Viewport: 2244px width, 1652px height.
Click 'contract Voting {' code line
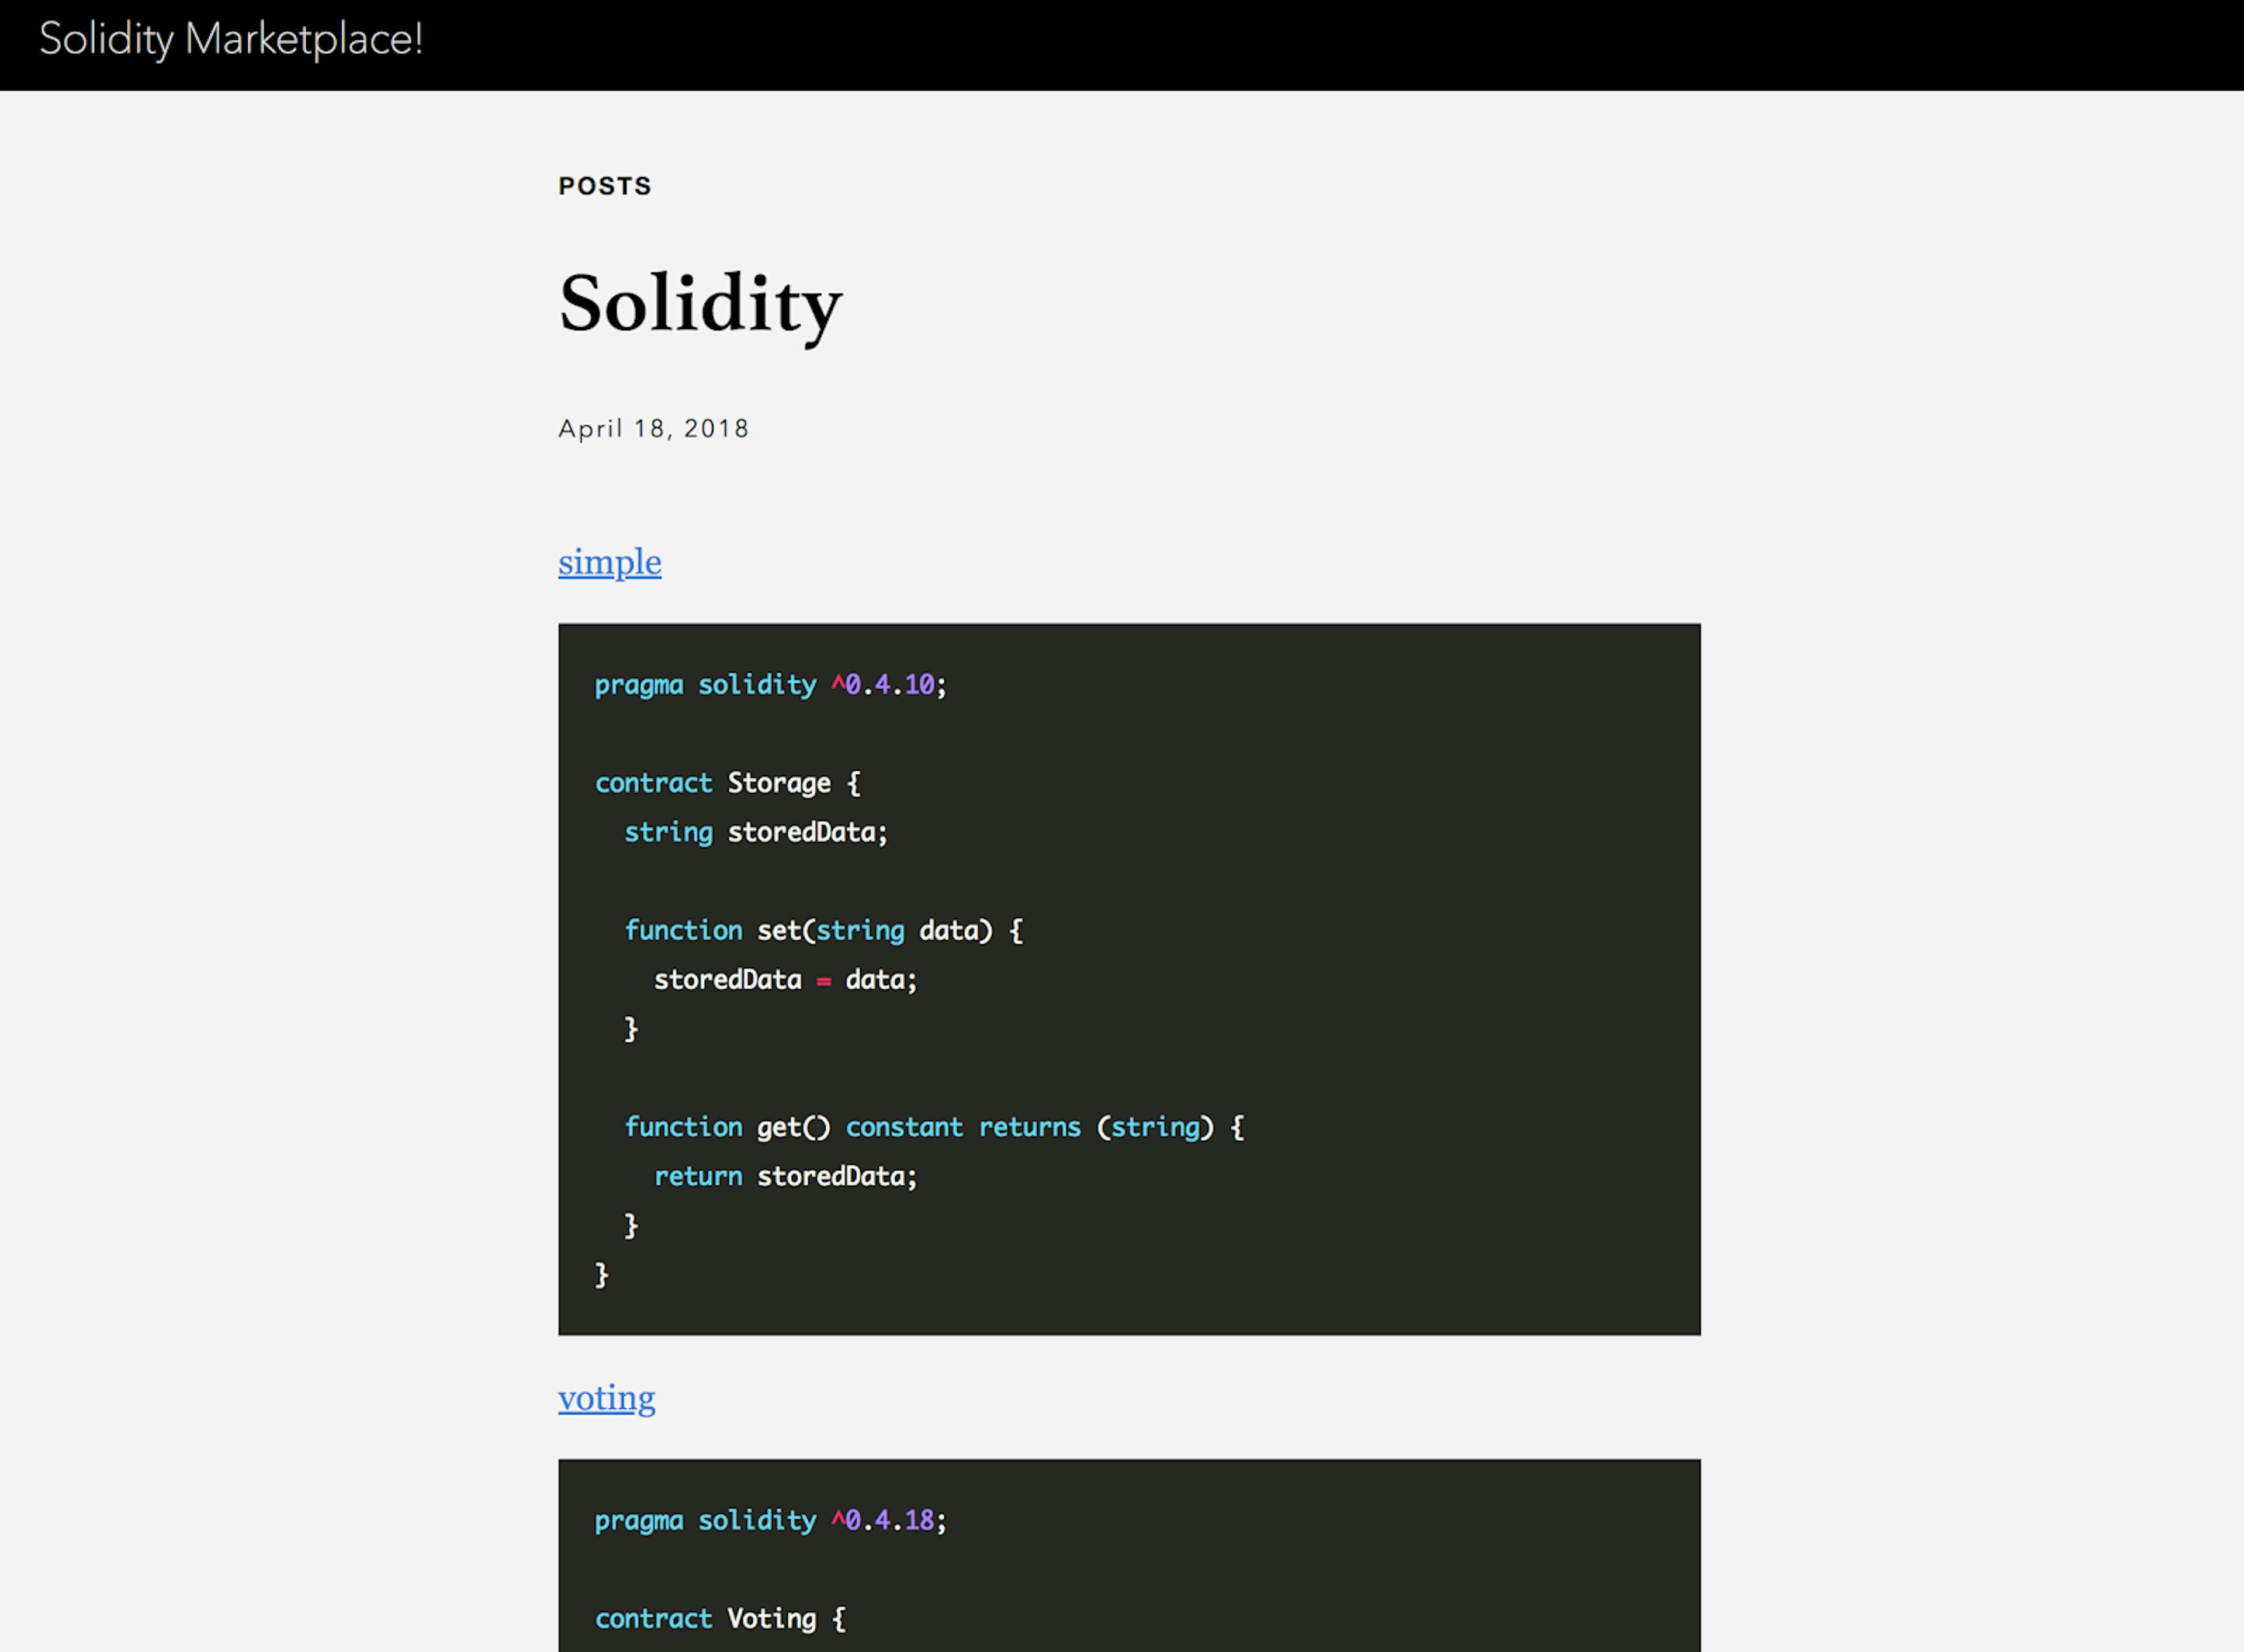(720, 1618)
